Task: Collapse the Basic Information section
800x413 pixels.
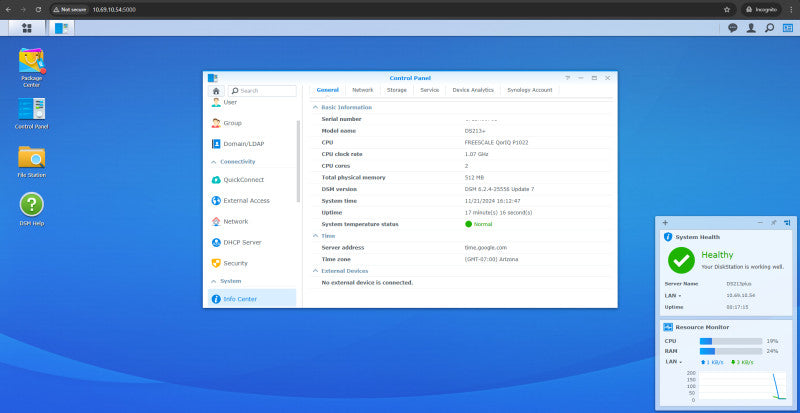Action: tap(315, 107)
